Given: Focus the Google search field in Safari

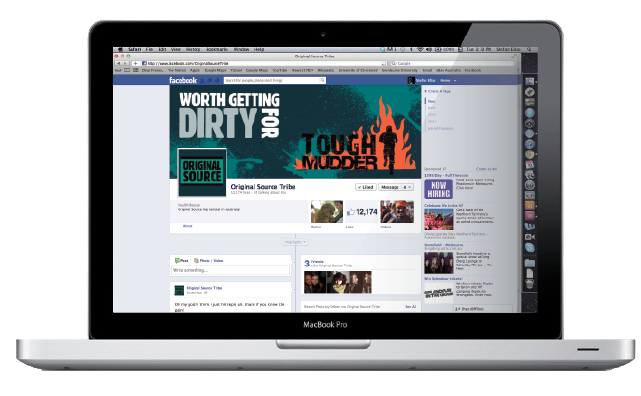Looking at the screenshot, I should 452,63.
